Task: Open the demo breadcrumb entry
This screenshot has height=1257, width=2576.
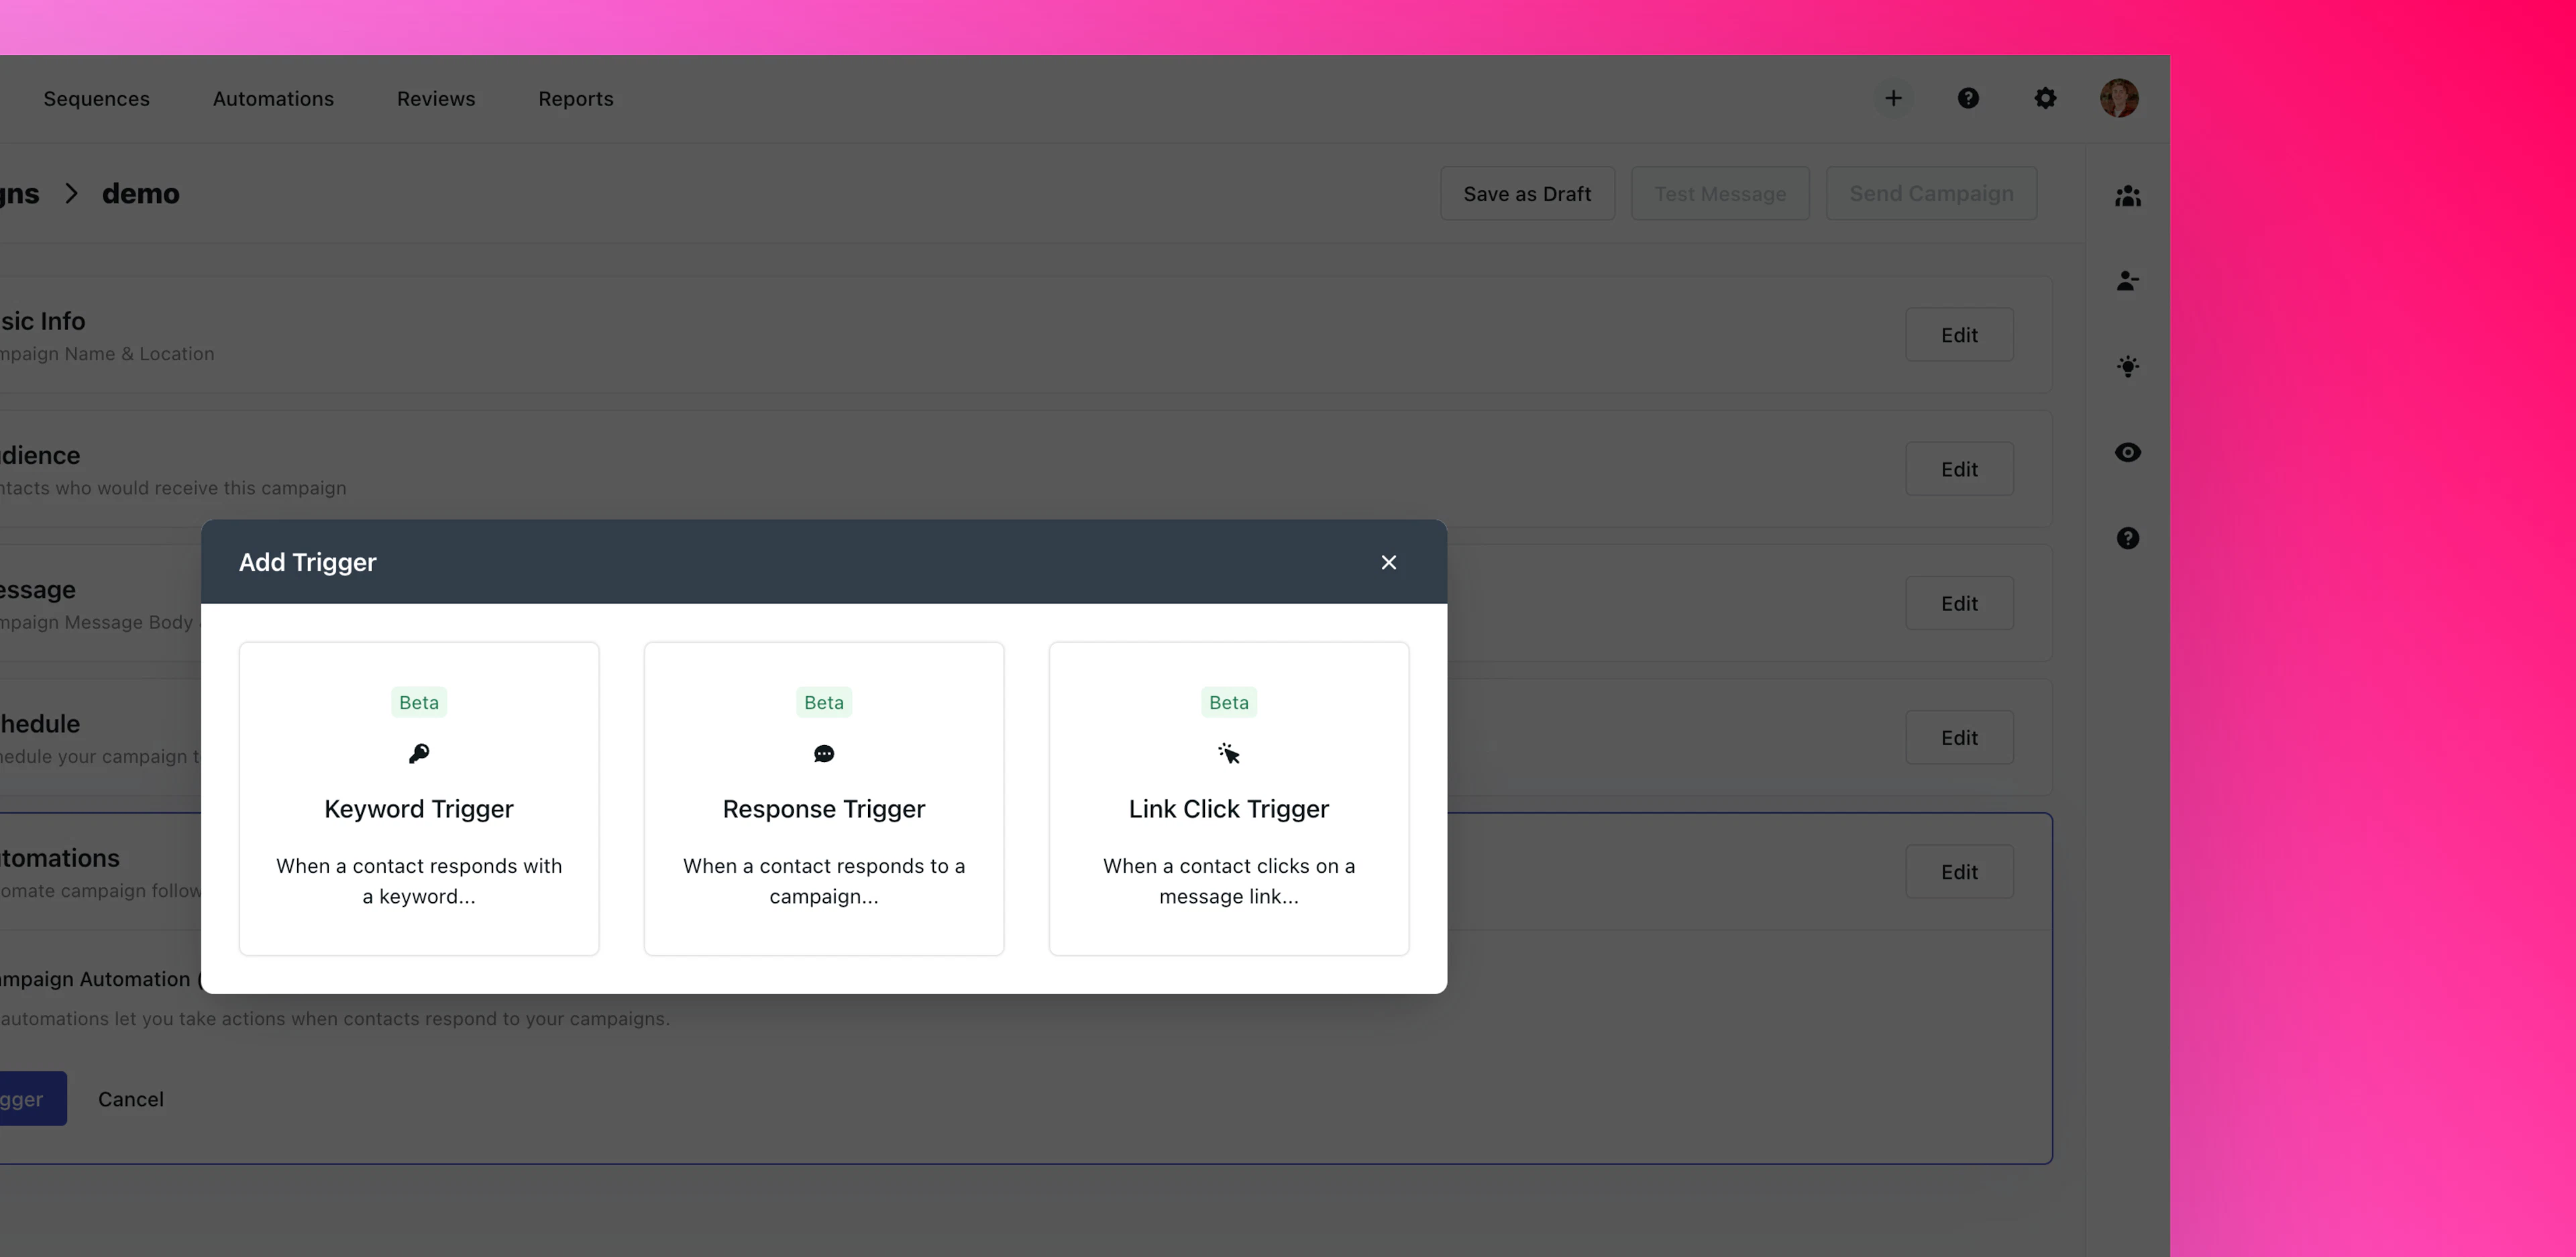Action: point(140,193)
